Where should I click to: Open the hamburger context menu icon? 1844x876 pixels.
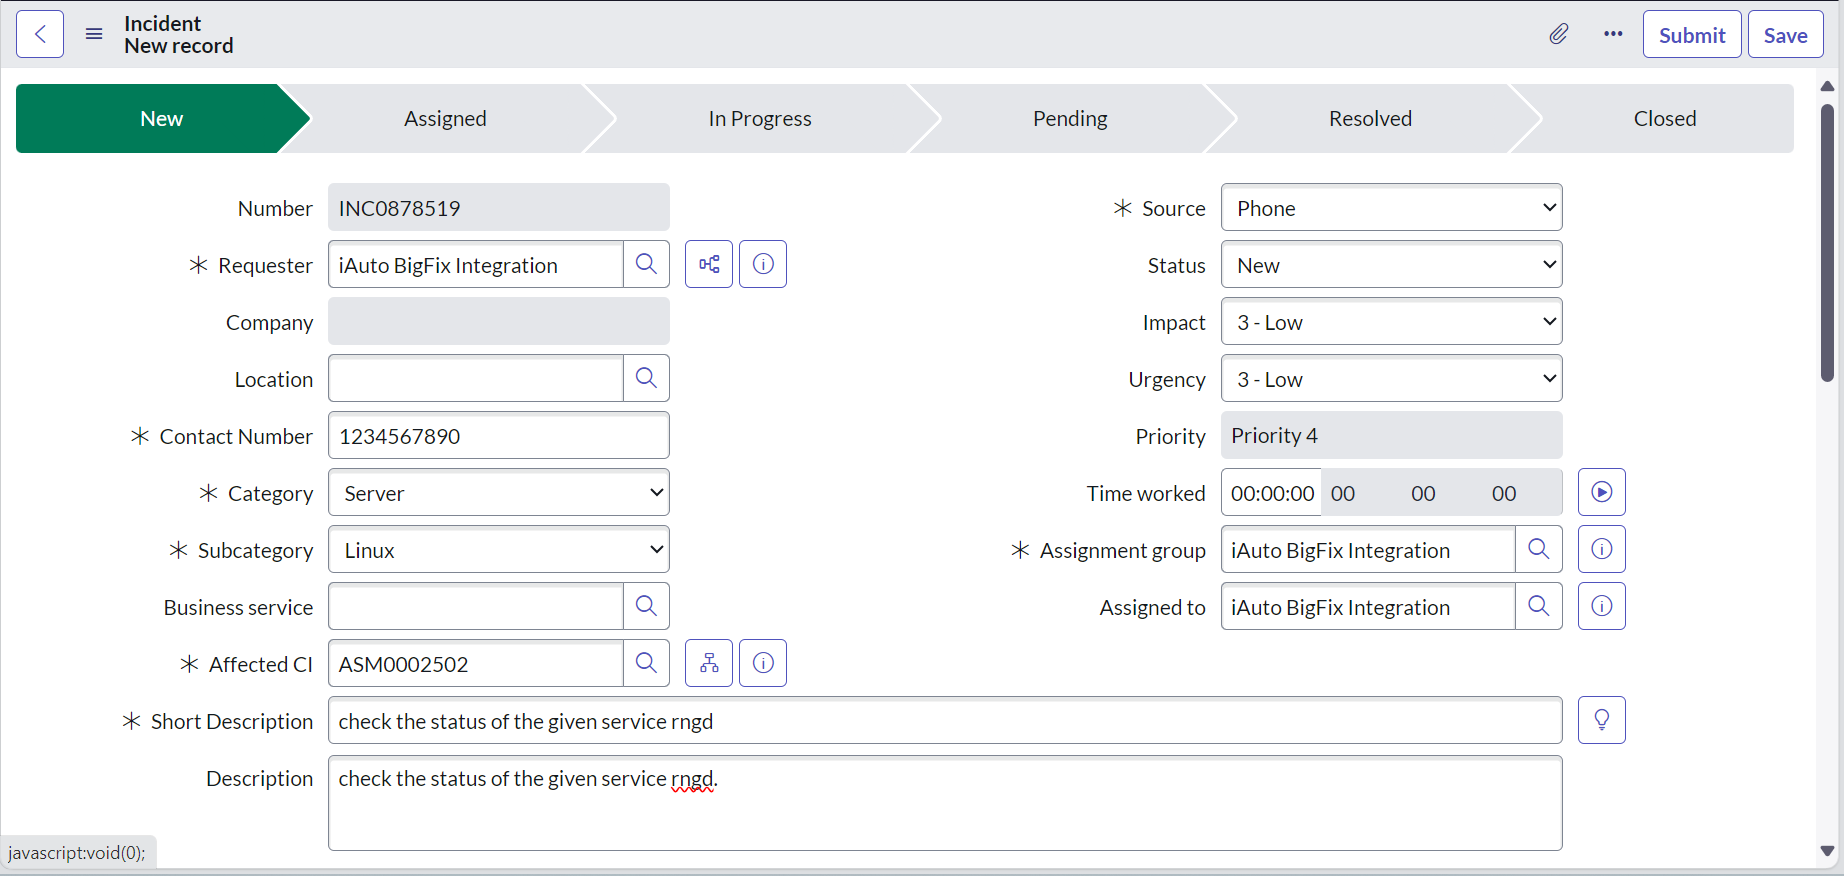point(94,35)
